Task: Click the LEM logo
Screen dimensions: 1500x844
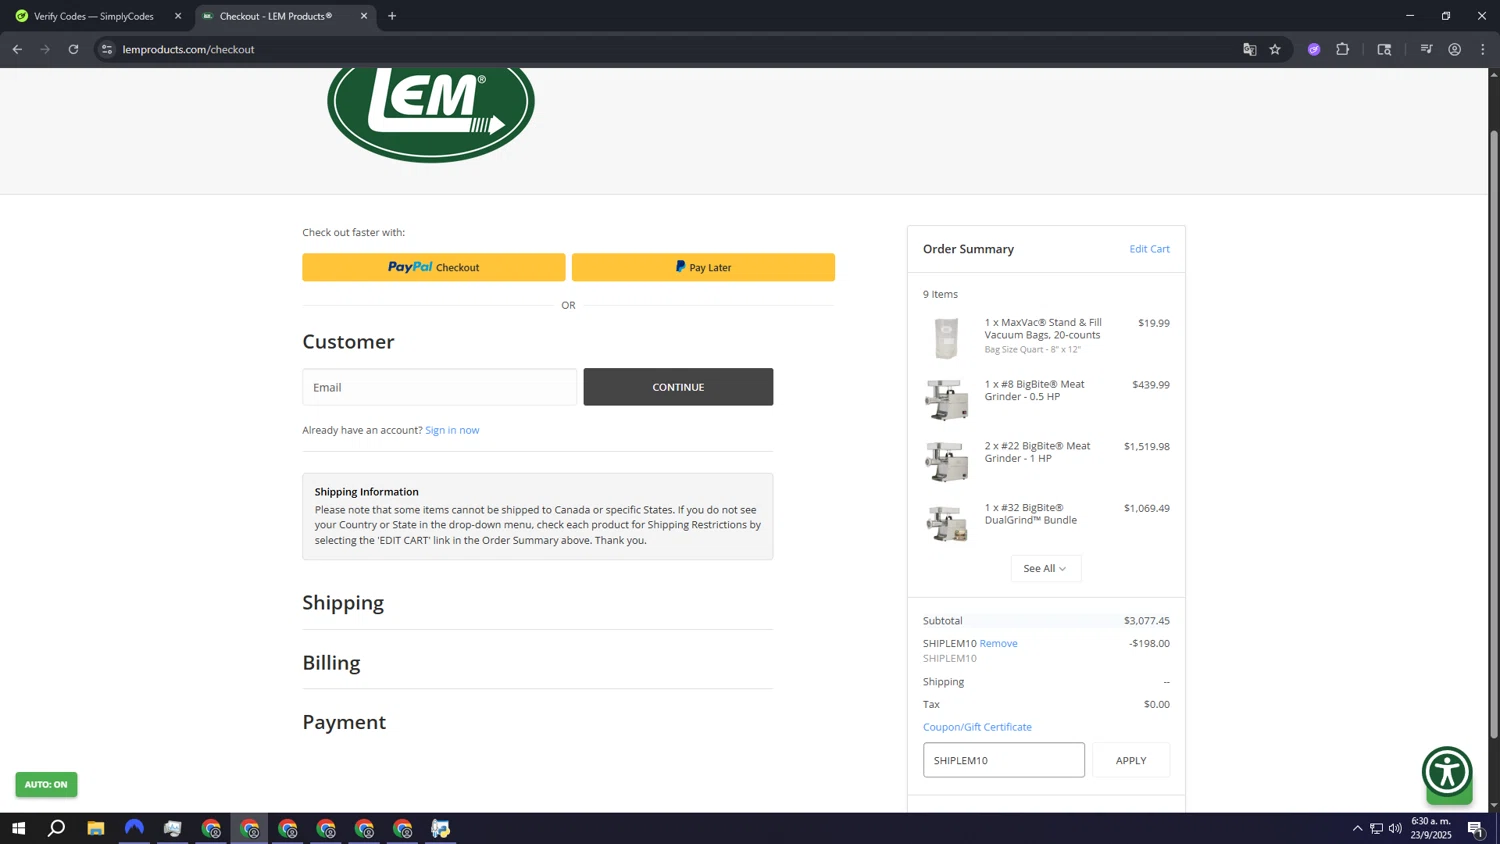Action: pos(431,114)
